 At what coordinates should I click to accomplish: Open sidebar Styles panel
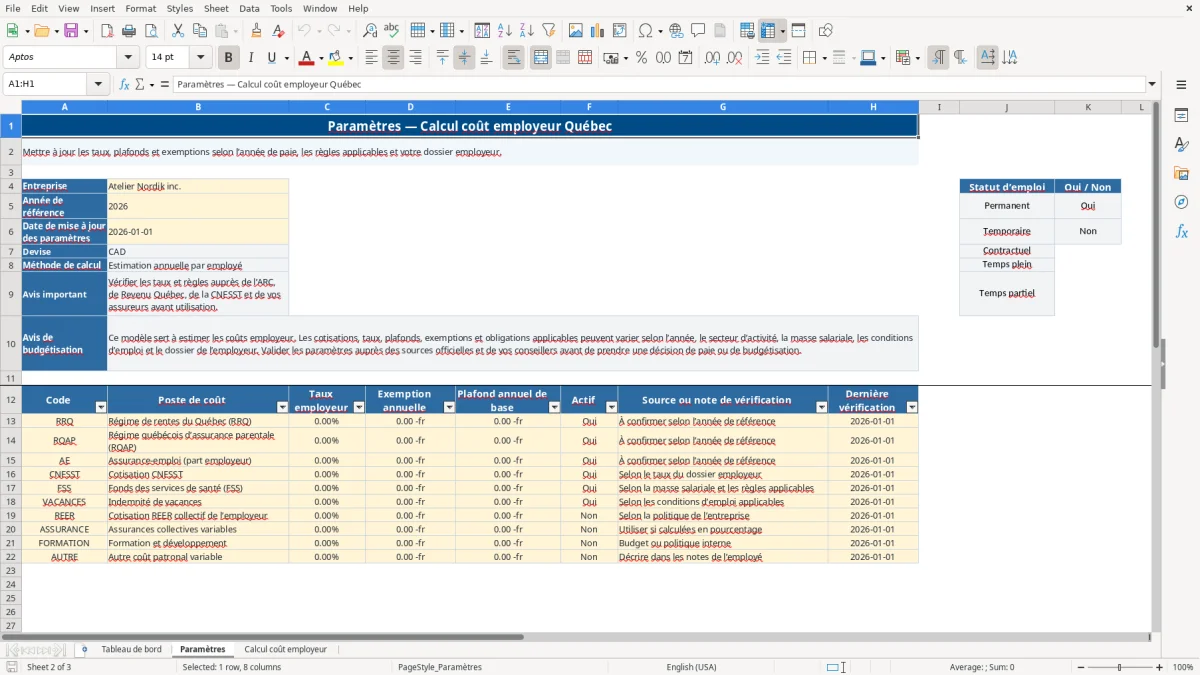pos(1181,145)
